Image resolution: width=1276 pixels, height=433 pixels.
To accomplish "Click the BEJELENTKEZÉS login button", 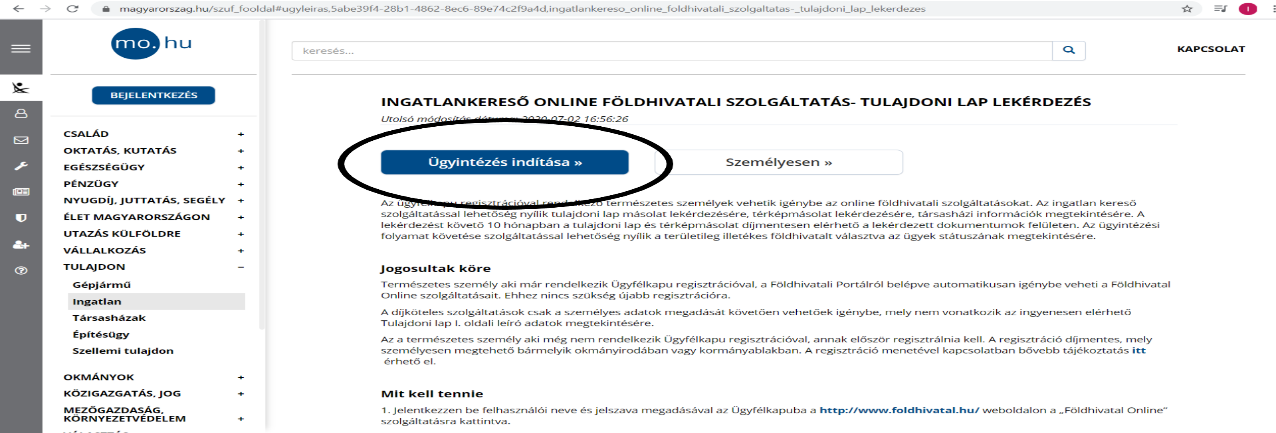I will (x=154, y=96).
